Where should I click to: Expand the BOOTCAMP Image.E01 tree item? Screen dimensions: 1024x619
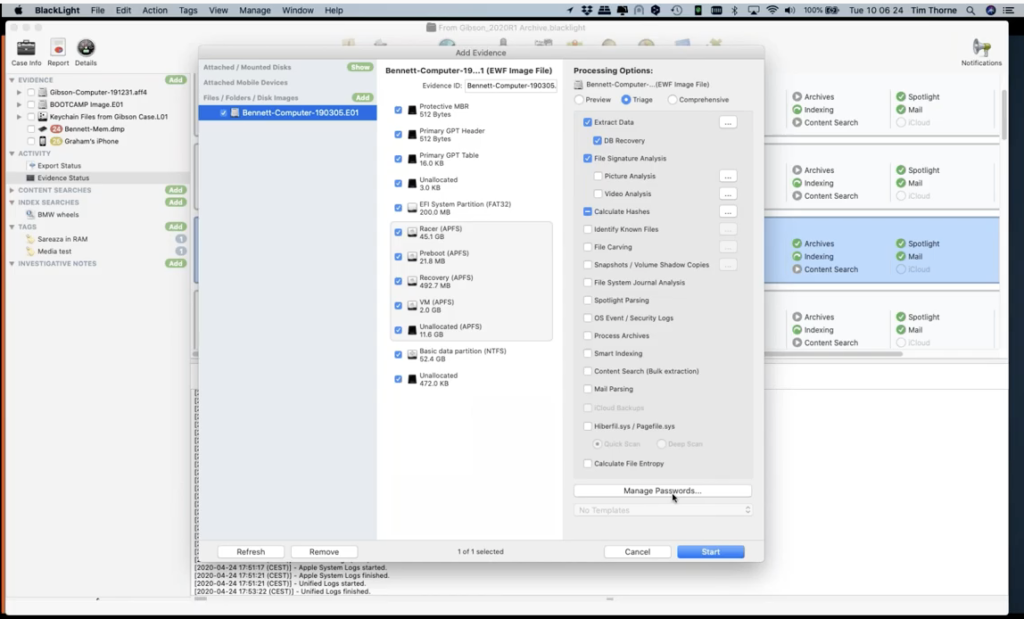coord(20,104)
